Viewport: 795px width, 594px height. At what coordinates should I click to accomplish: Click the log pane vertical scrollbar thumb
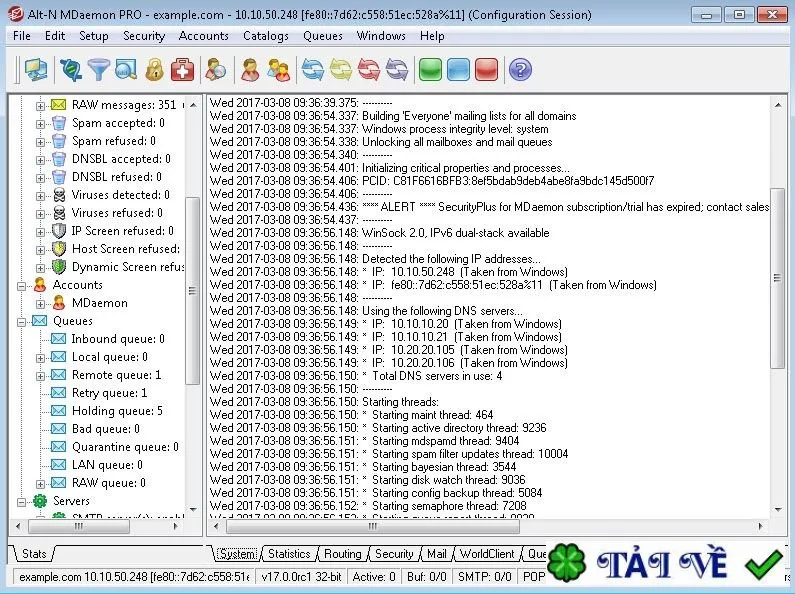(777, 278)
